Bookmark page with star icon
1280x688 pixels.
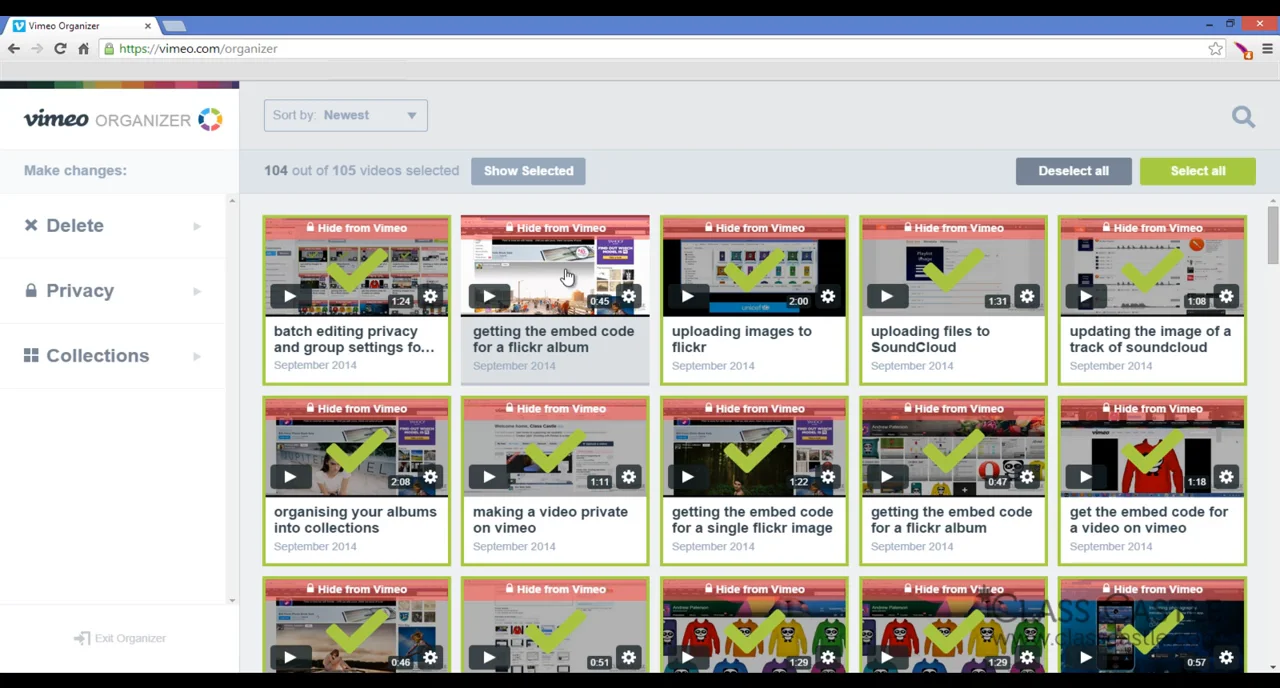(x=1215, y=48)
